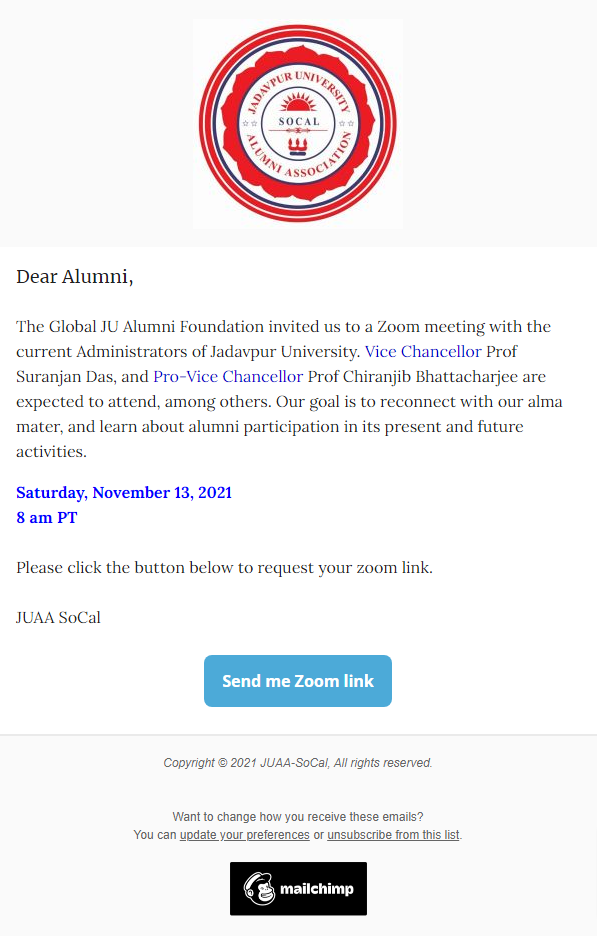Open the Pro-Vice Chancellor link
597x936 pixels.
pyautogui.click(x=228, y=377)
